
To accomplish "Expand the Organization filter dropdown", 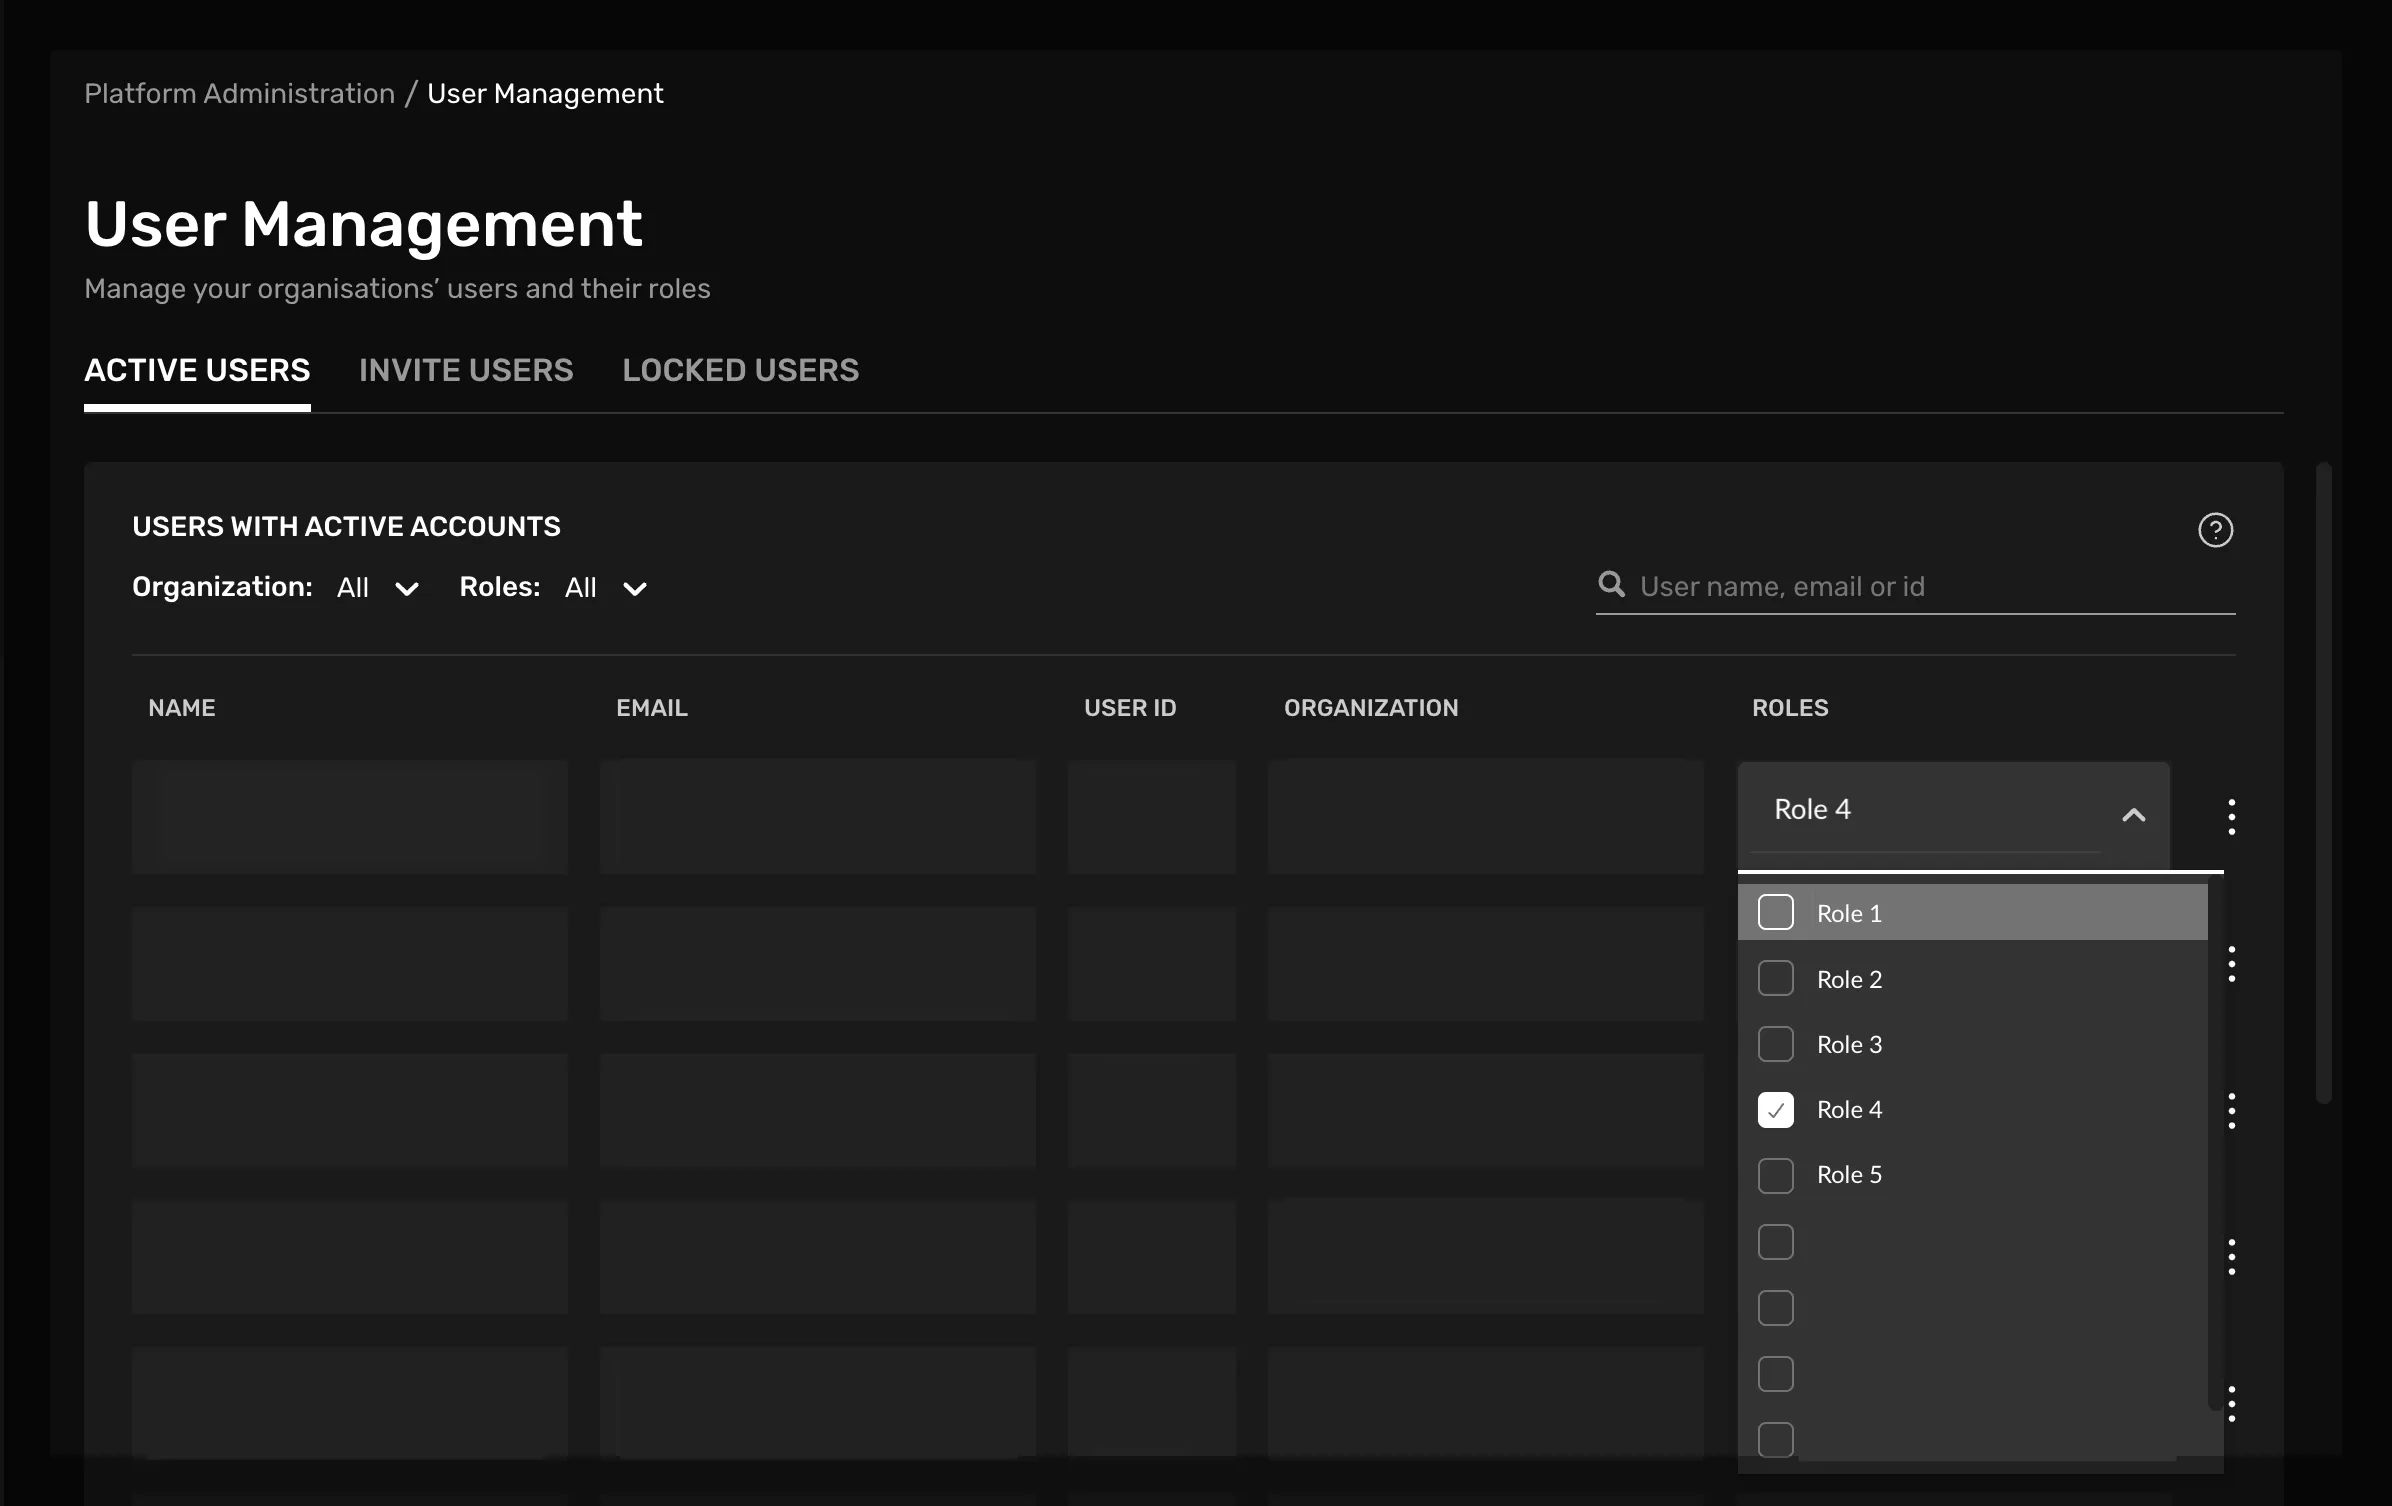I will point(378,588).
